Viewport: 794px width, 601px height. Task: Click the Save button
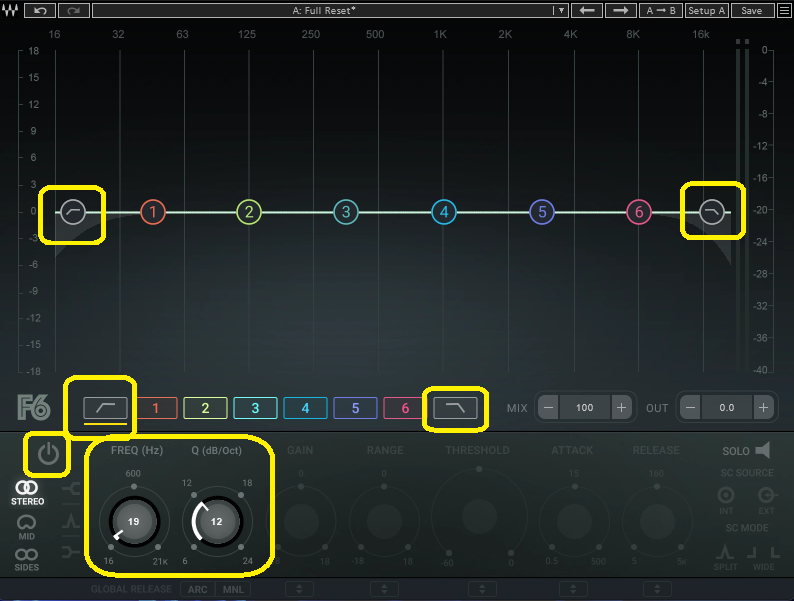[752, 10]
